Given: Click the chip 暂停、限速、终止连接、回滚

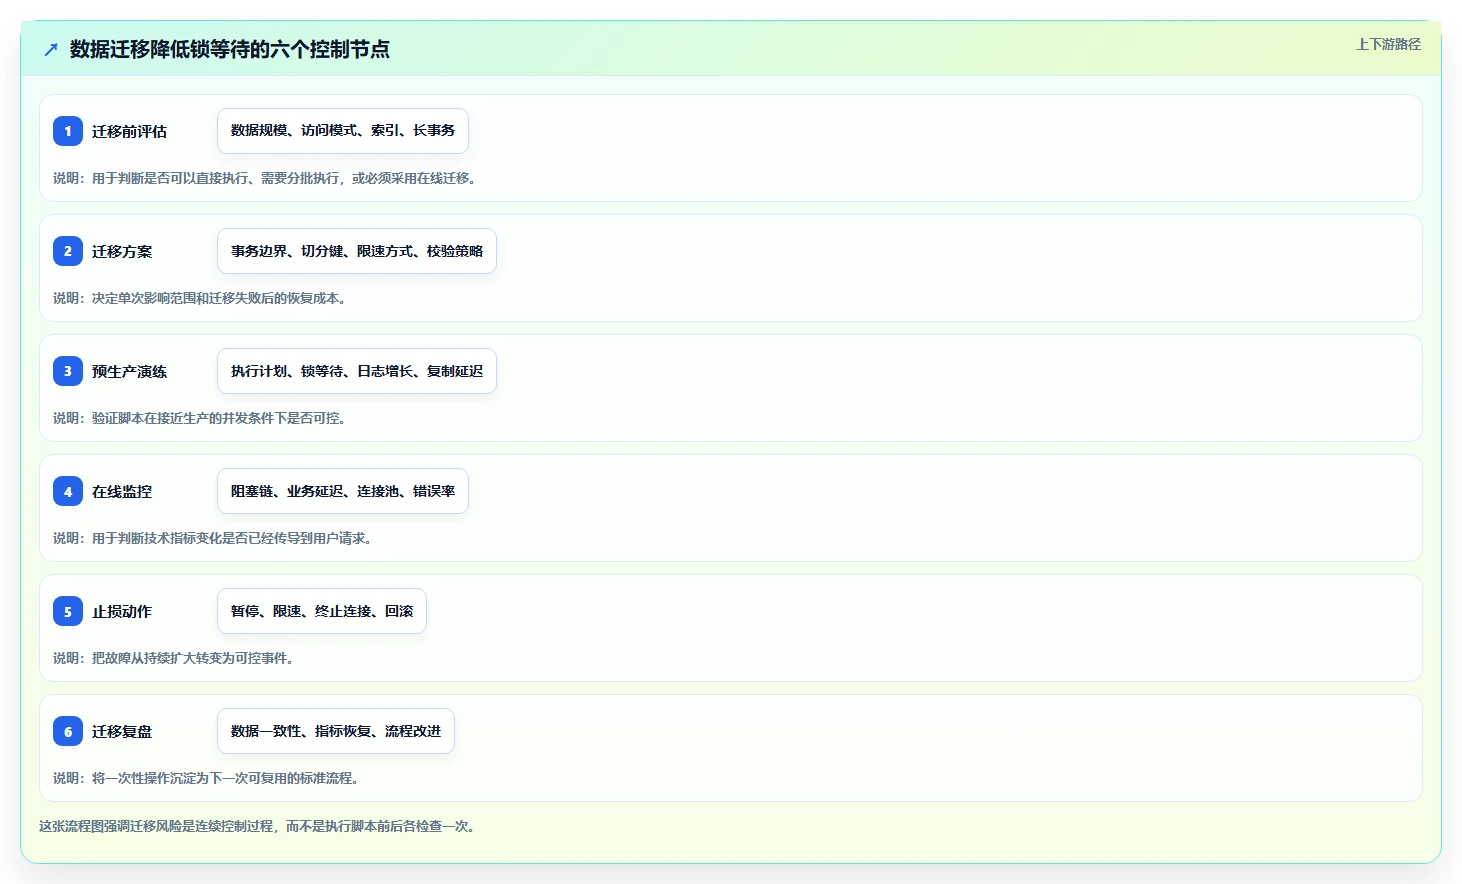Looking at the screenshot, I should 322,611.
